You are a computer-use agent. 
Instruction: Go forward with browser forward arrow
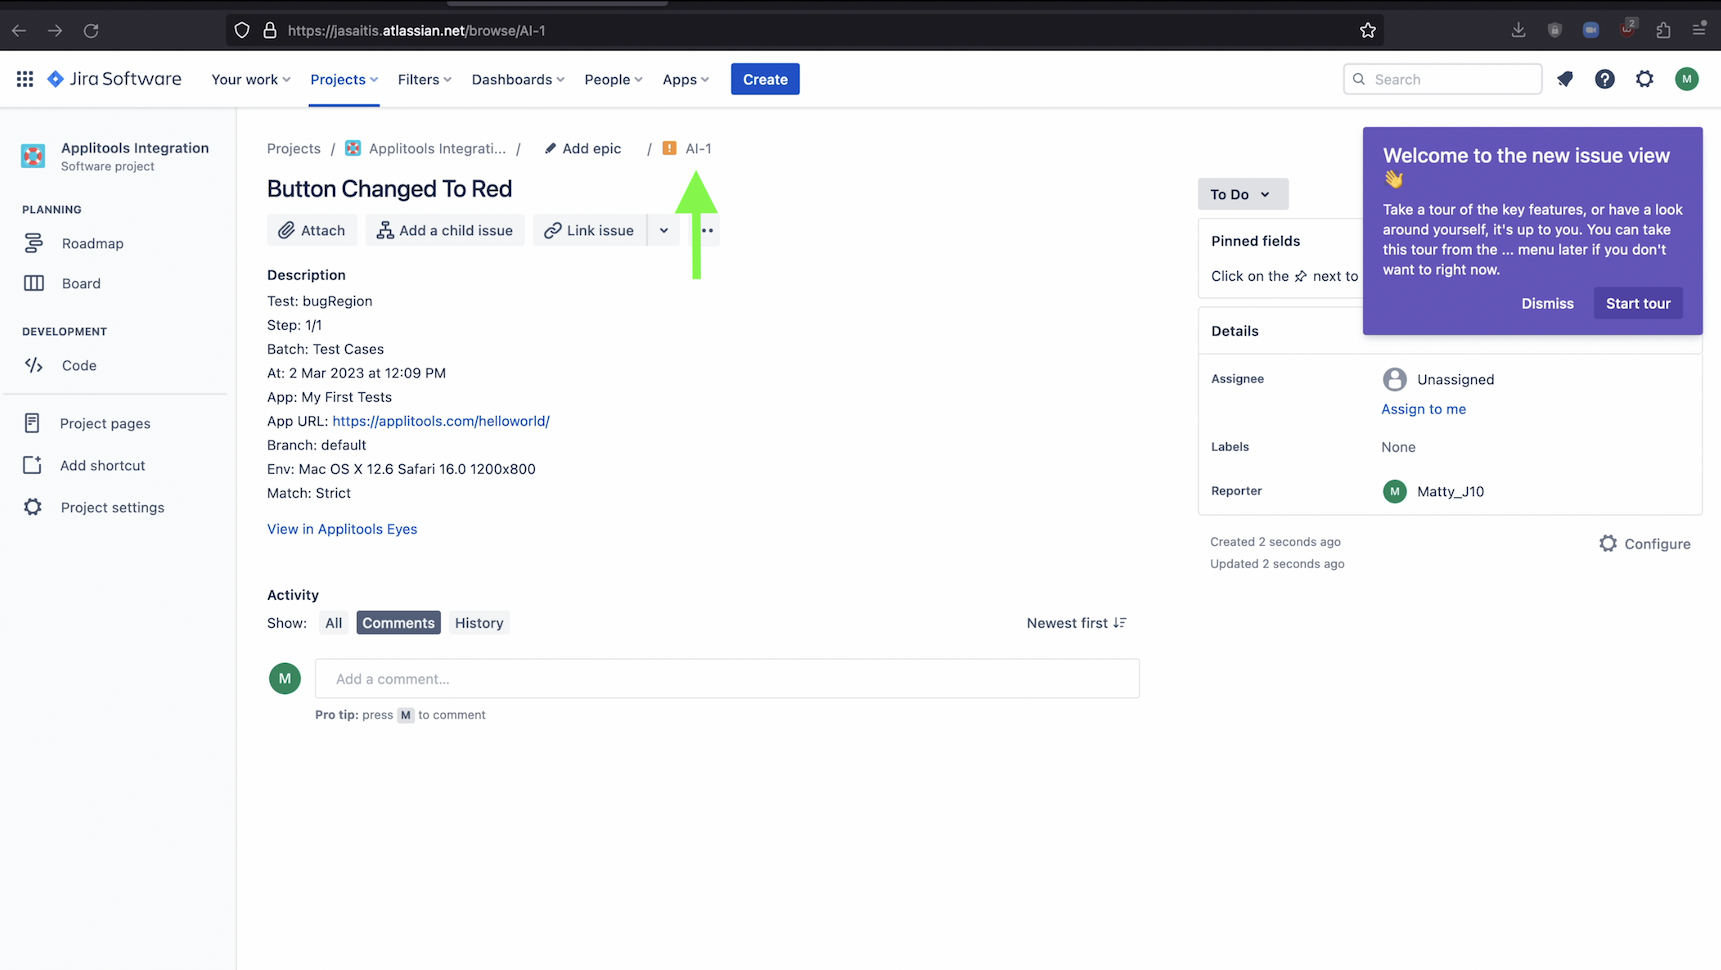point(55,30)
